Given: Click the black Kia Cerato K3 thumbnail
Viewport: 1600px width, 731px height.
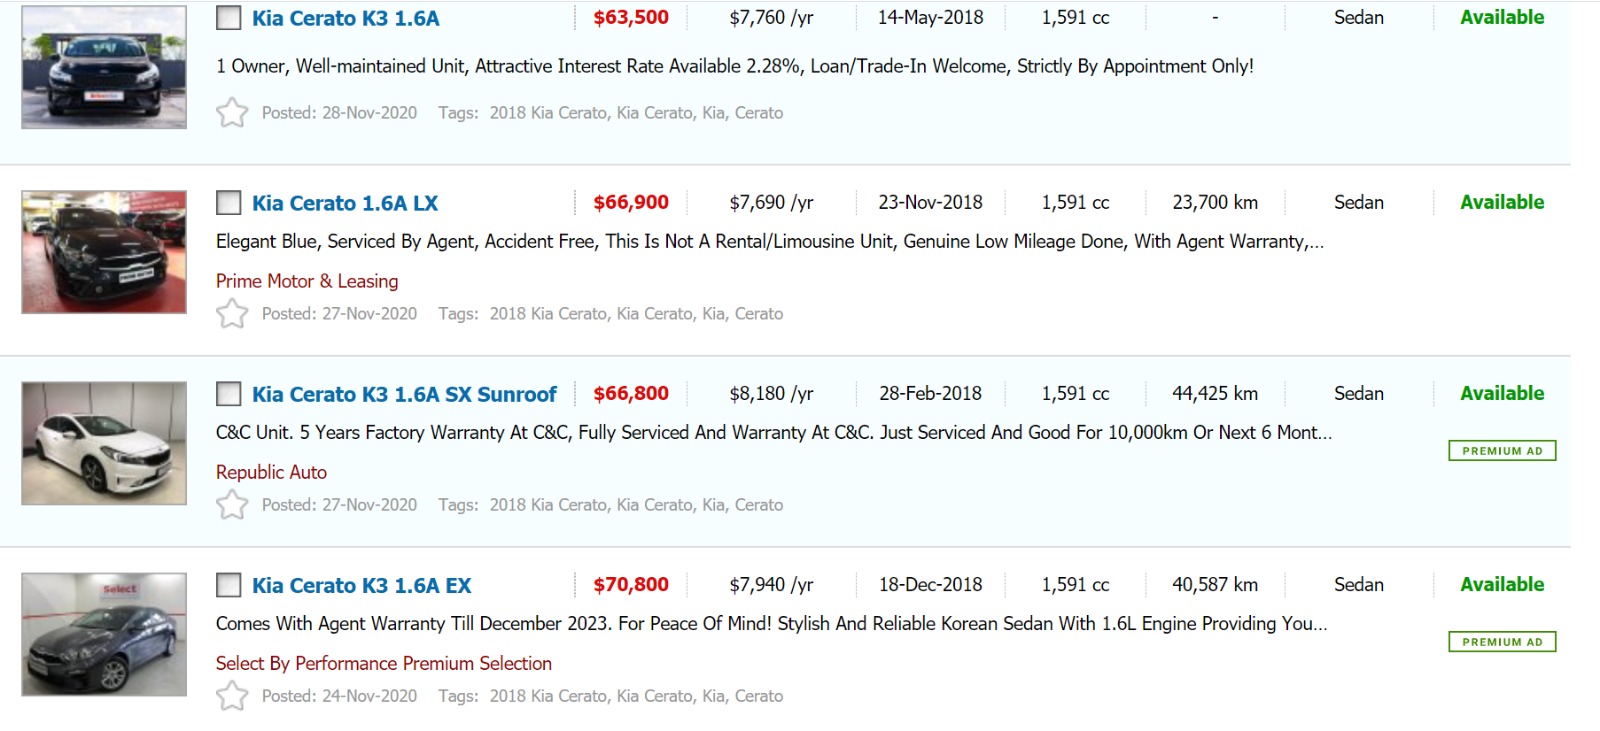Looking at the screenshot, I should tap(104, 67).
